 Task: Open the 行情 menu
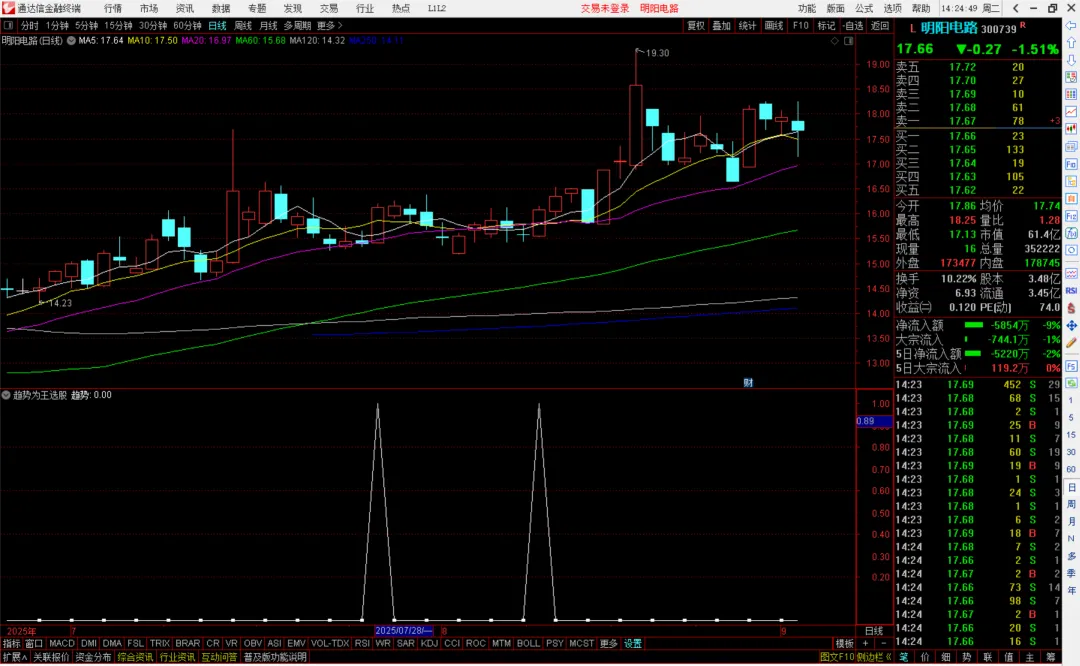pos(113,8)
